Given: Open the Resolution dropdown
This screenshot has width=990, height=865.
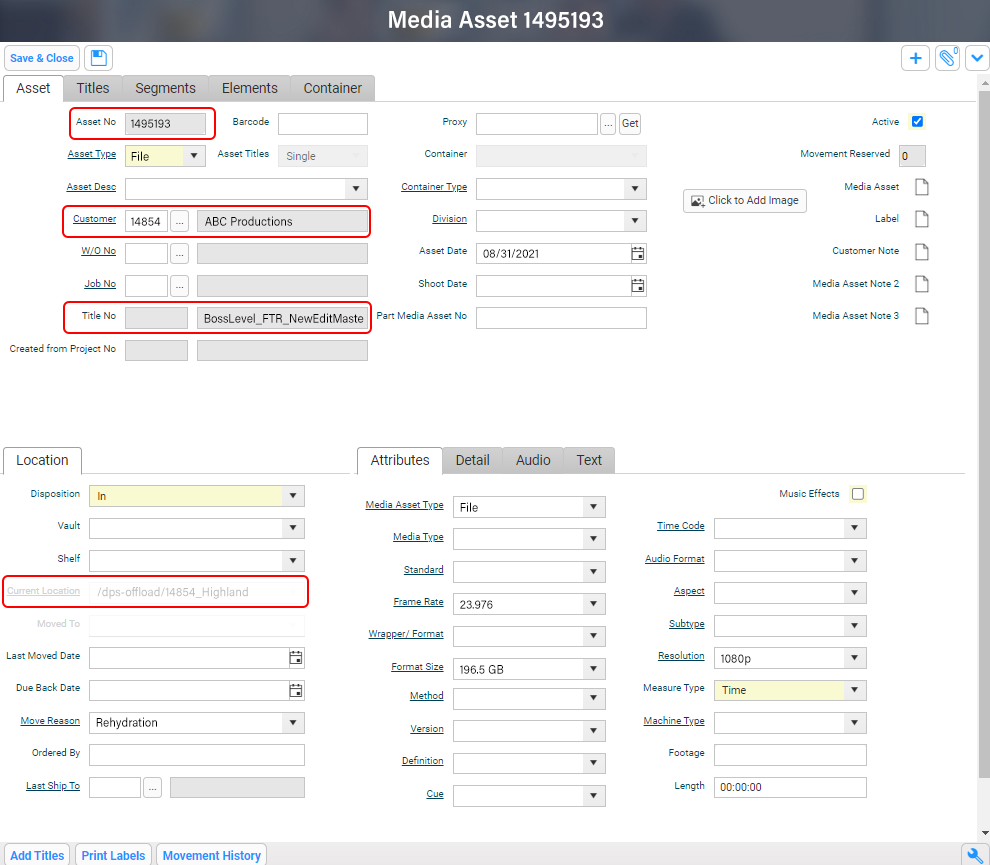Looking at the screenshot, I should coord(853,657).
